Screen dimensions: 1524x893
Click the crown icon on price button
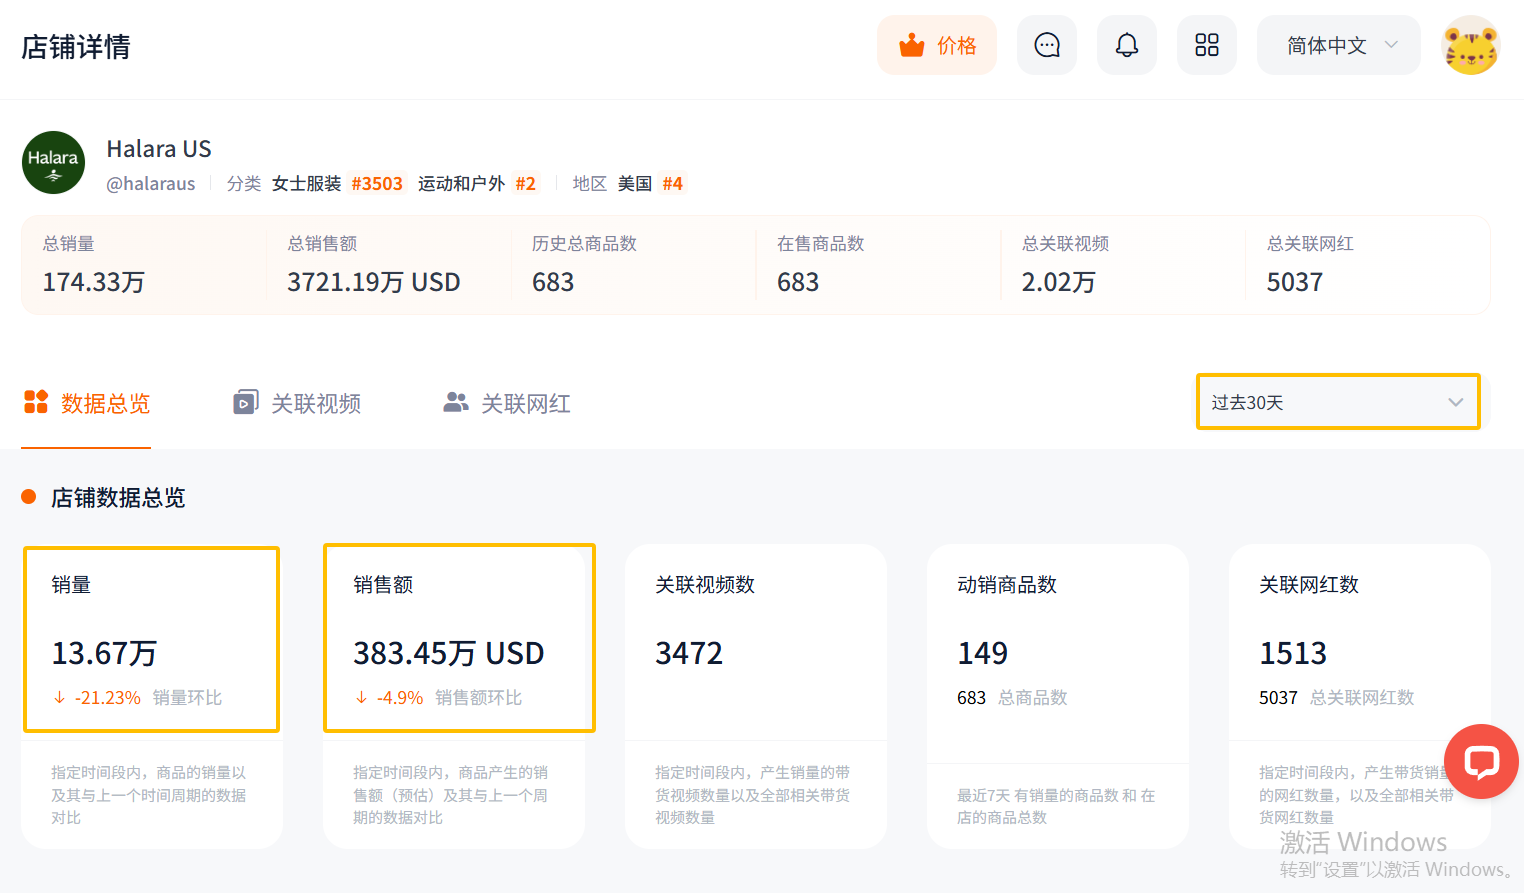click(x=911, y=46)
